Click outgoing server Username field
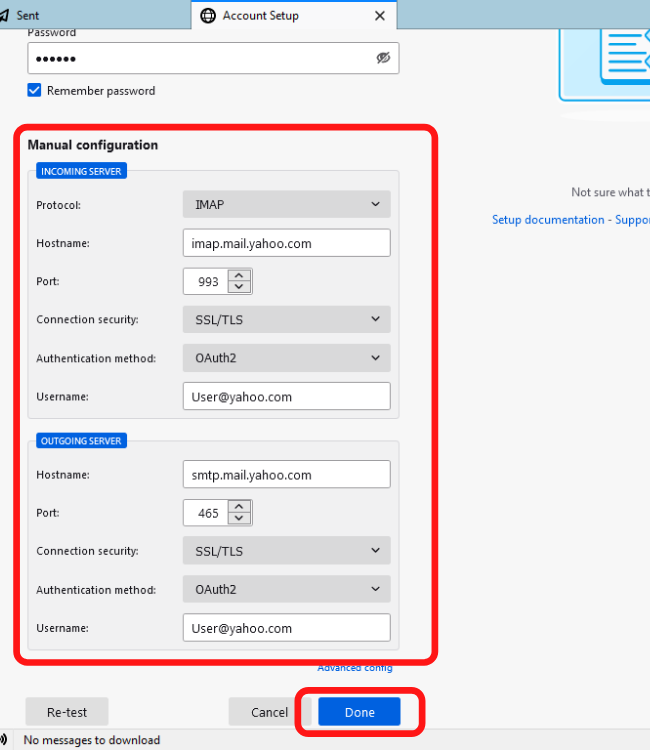 (286, 628)
